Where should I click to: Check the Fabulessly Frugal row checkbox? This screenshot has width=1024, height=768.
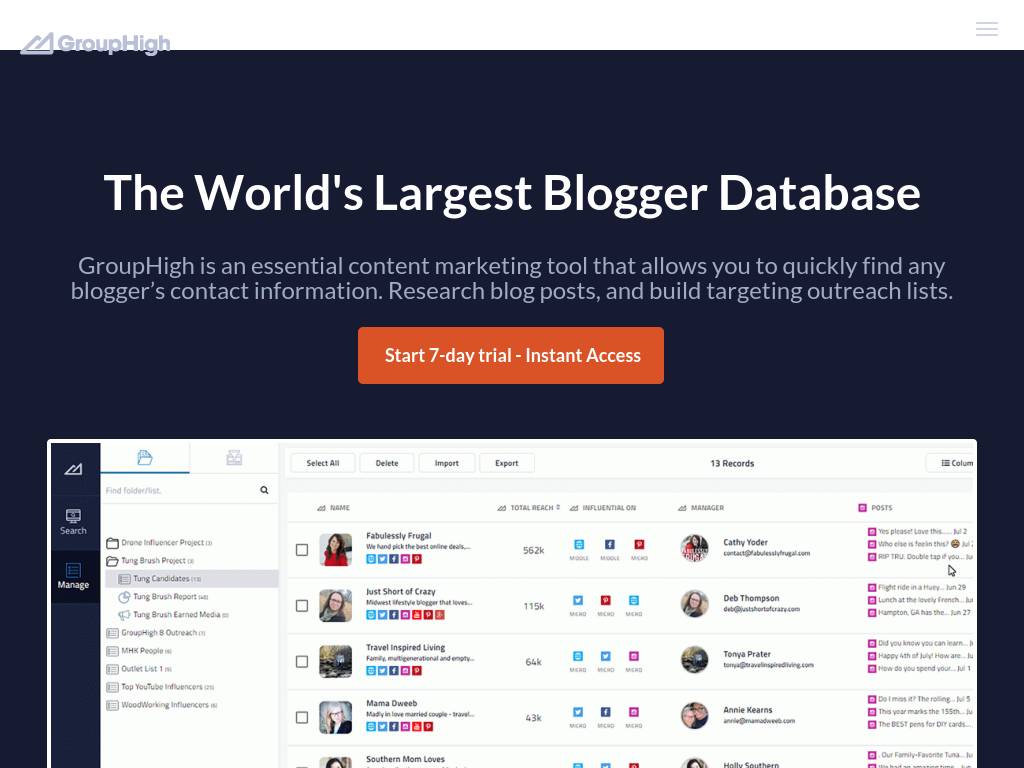point(302,550)
